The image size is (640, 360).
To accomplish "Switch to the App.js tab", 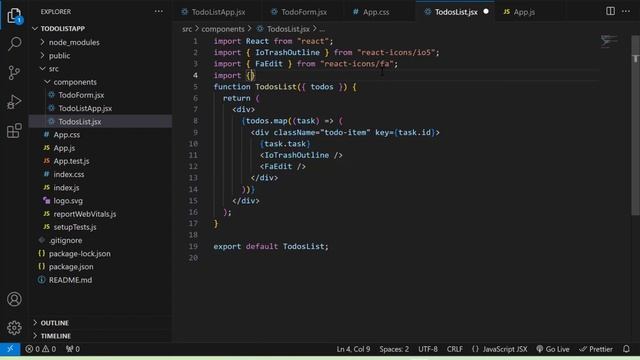I will [524, 12].
